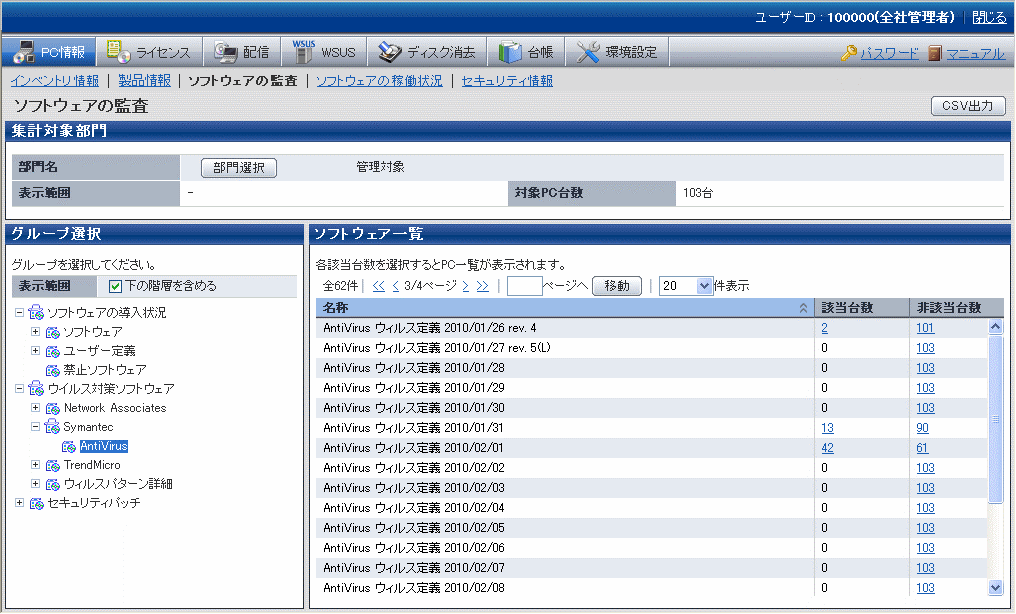Click the 環境設定 tools icon
This screenshot has height=614, width=1016.
[x=588, y=52]
